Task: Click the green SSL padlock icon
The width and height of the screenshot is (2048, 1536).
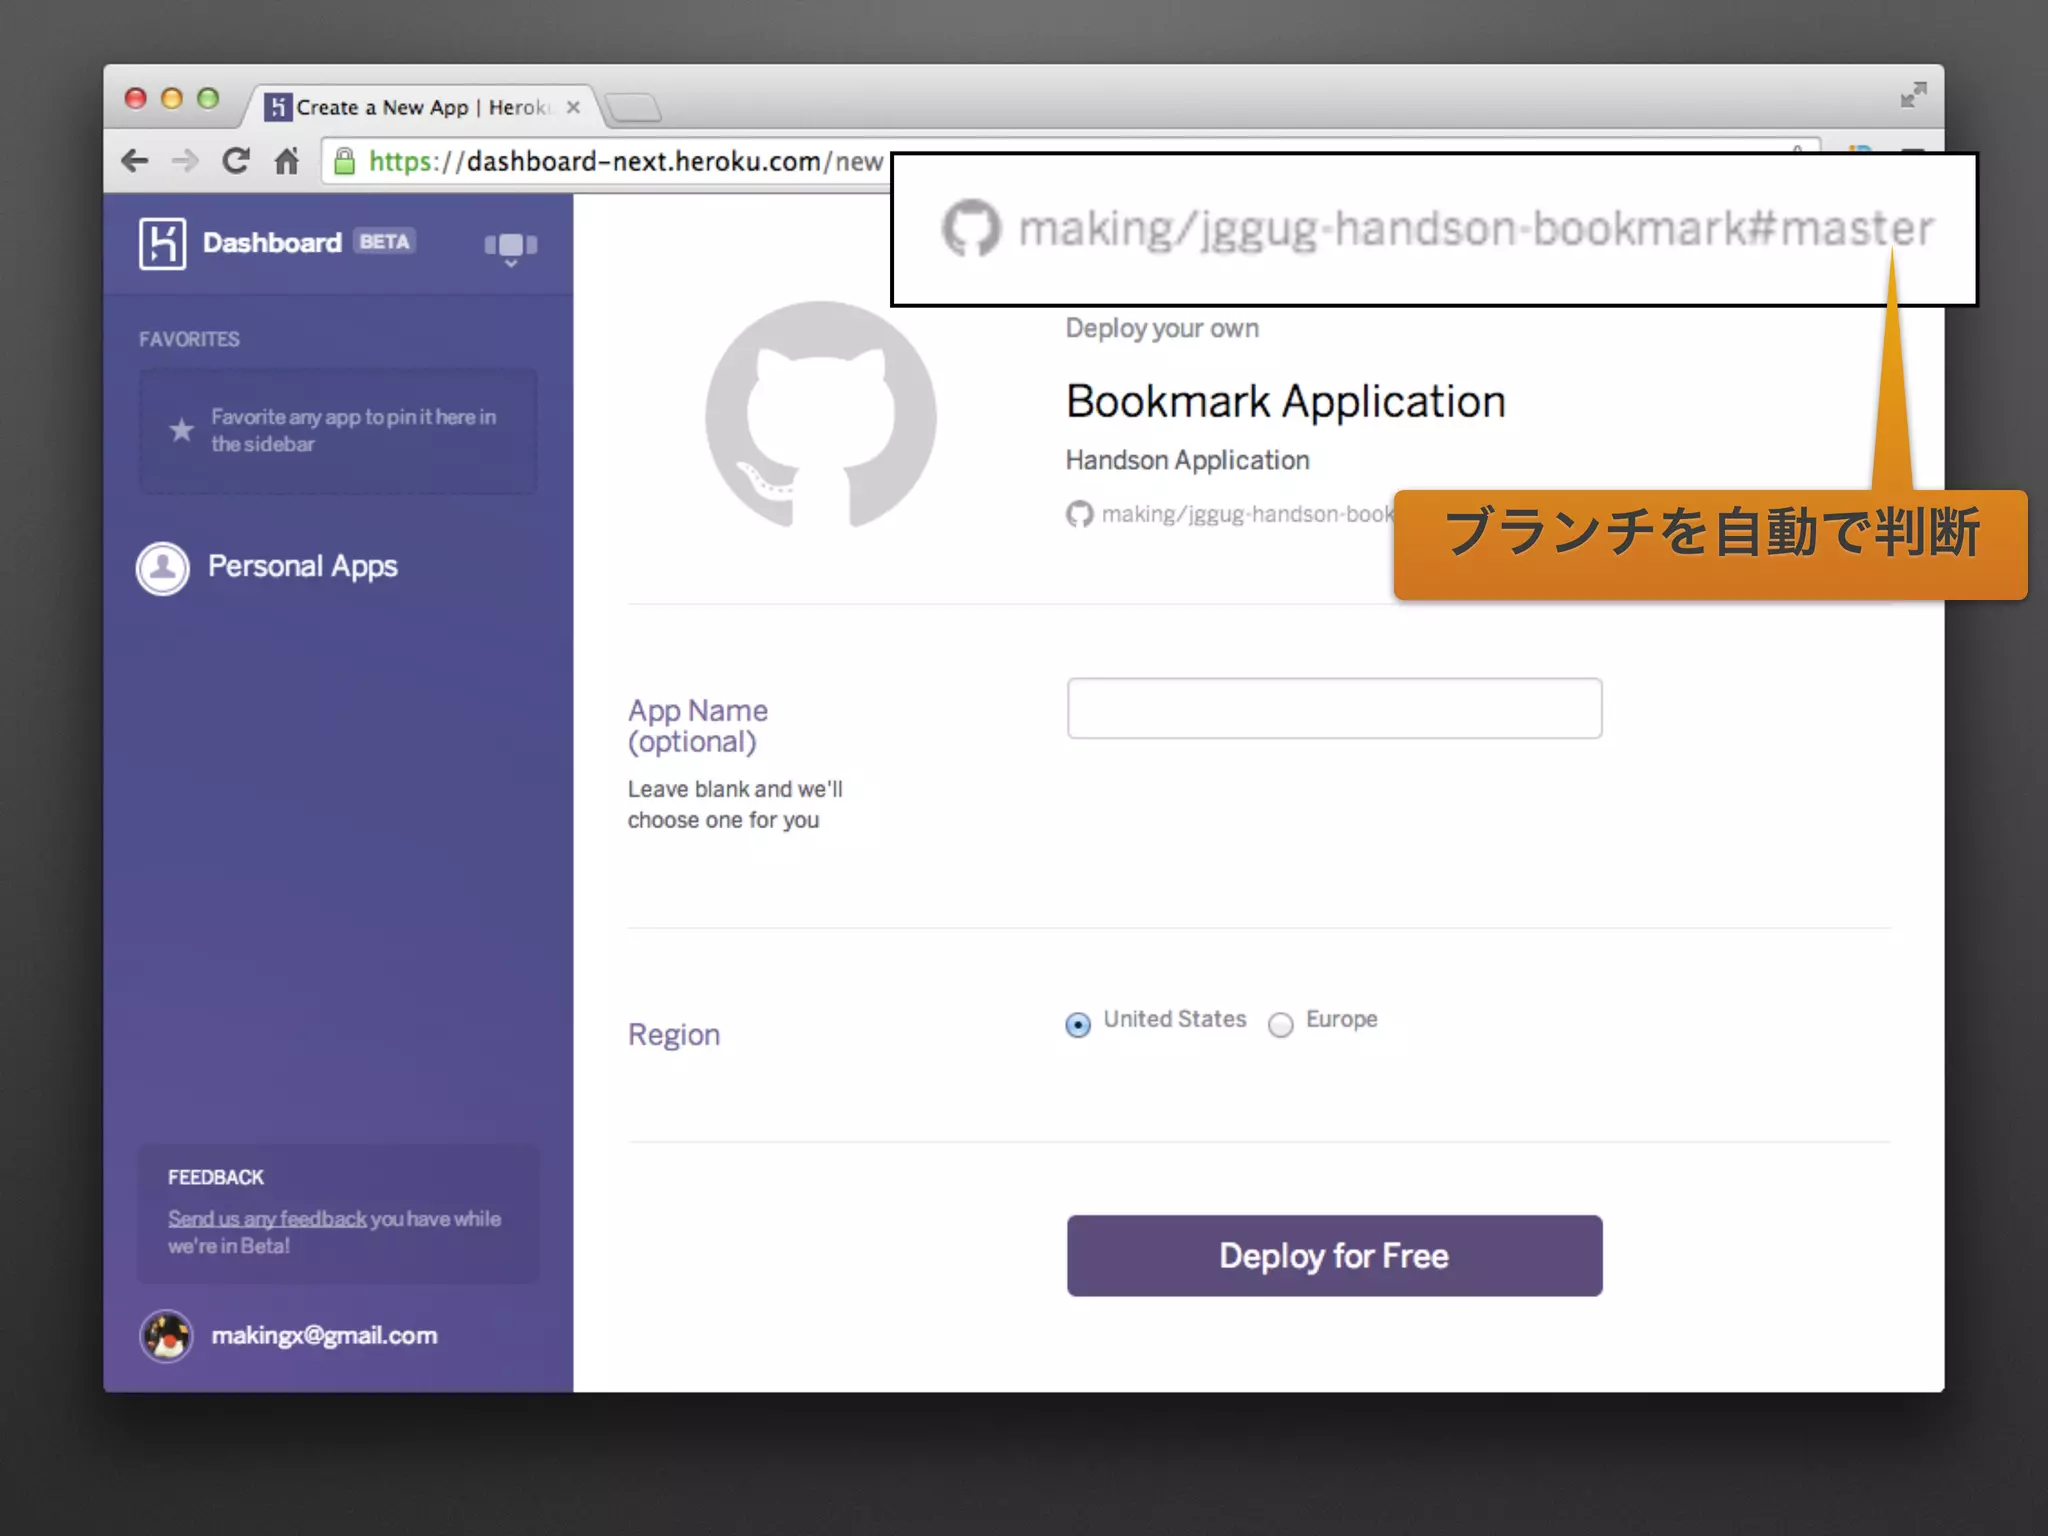Action: click(344, 161)
